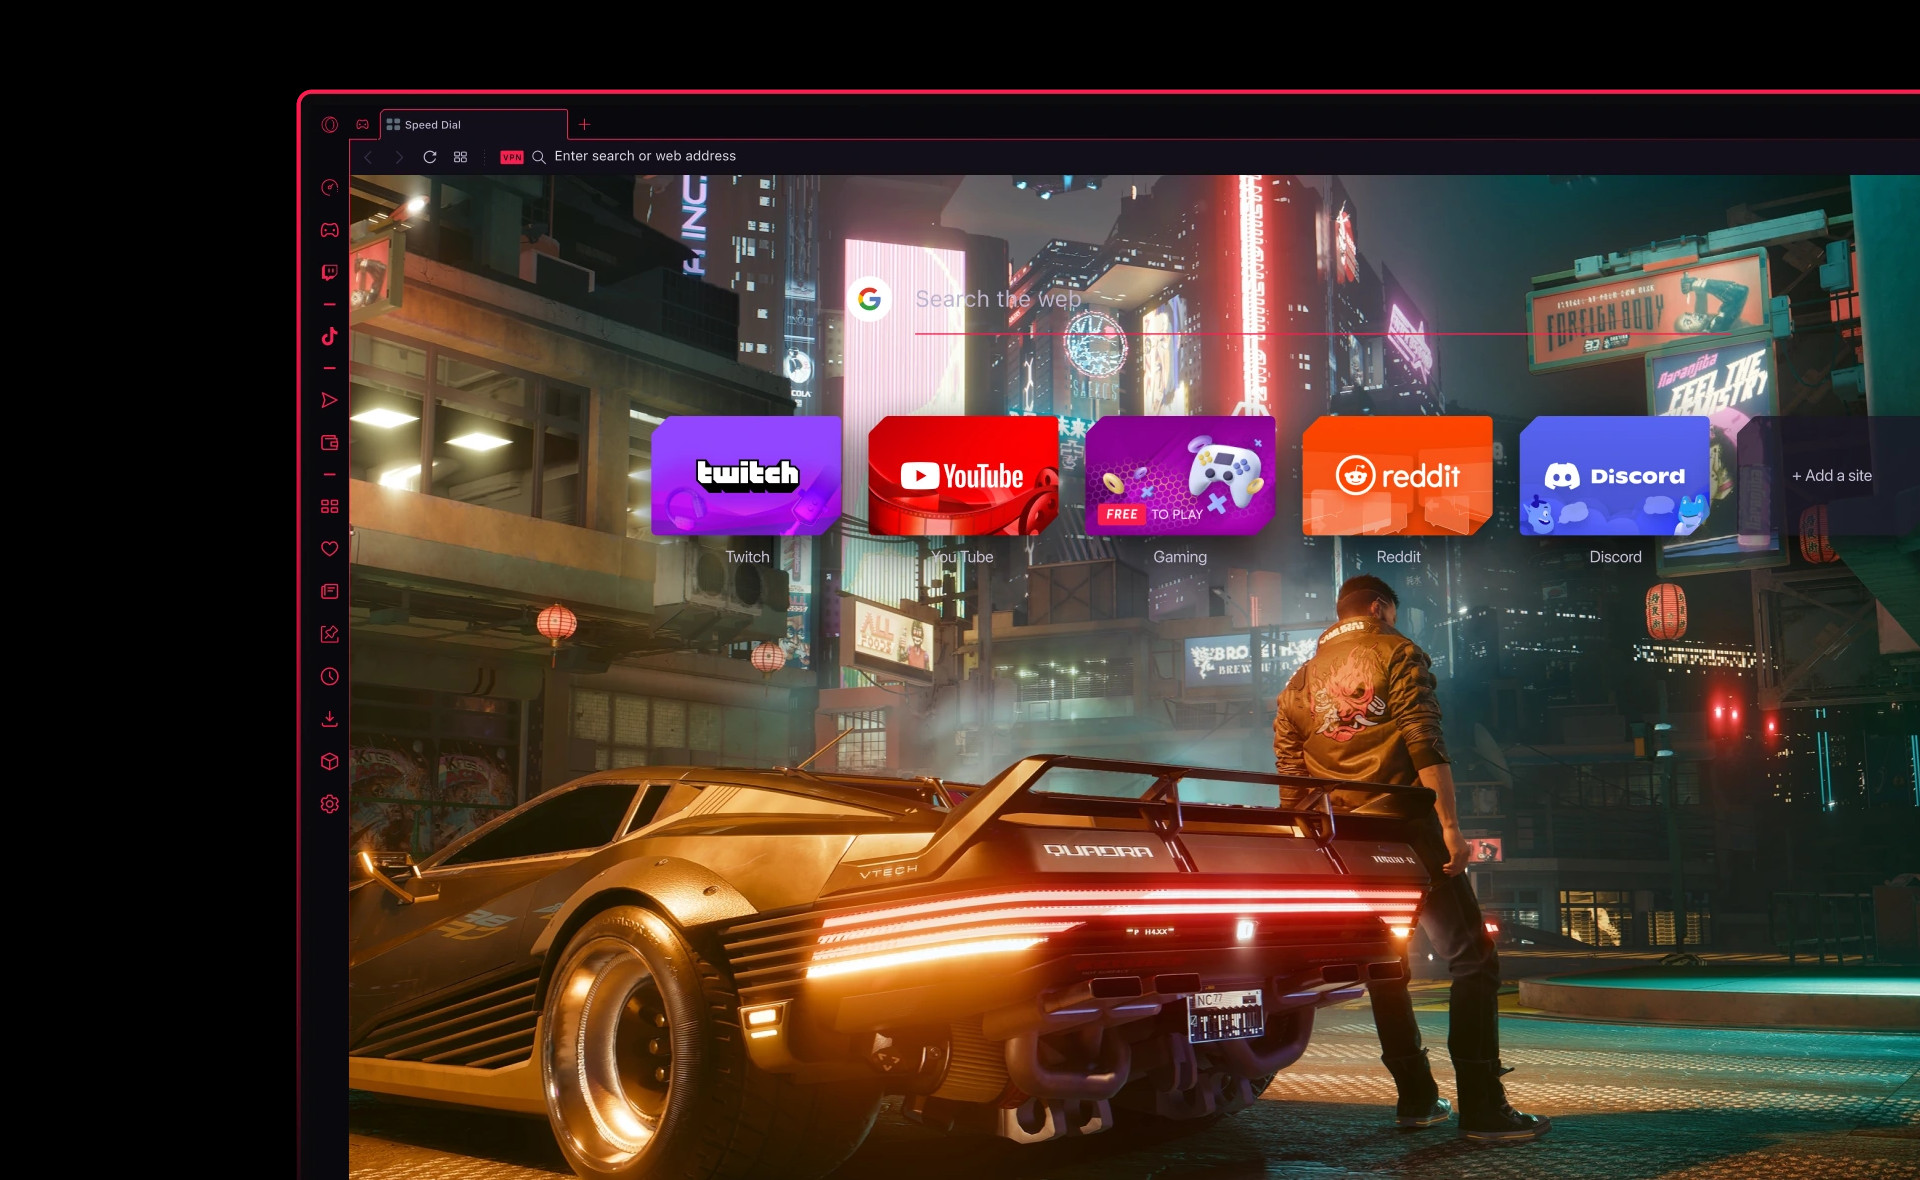Click the Add a site button
Image resolution: width=1920 pixels, height=1180 pixels.
click(x=1832, y=476)
